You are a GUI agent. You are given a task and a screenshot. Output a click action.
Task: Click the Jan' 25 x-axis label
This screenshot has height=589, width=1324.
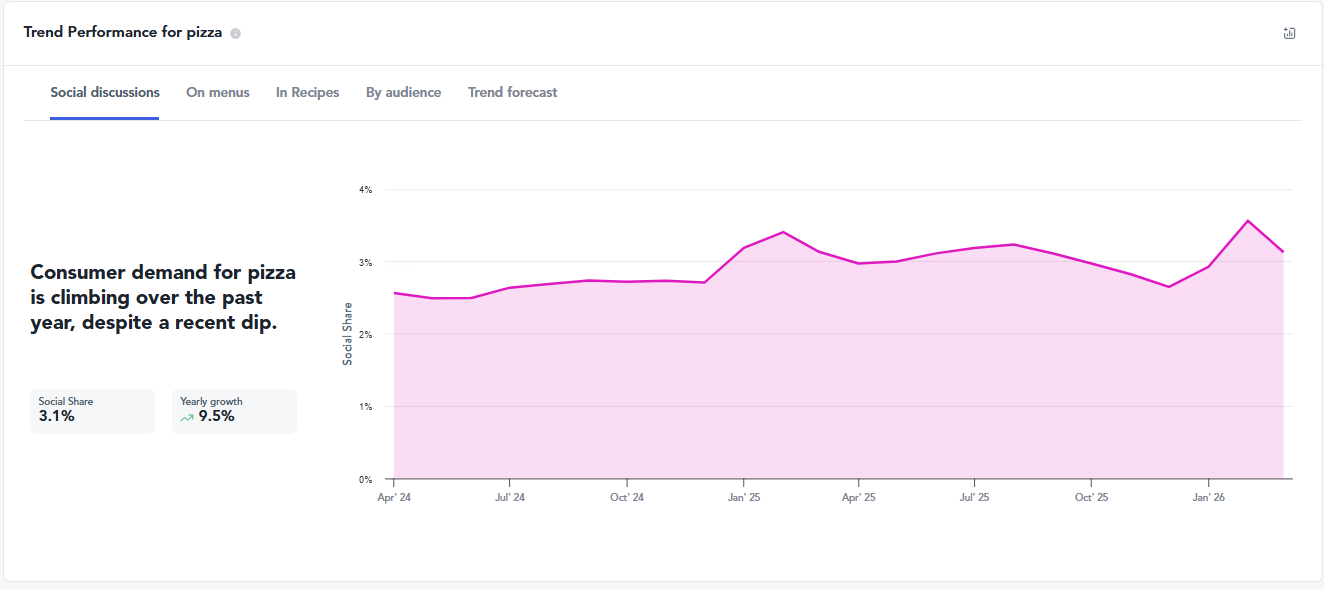coord(743,497)
